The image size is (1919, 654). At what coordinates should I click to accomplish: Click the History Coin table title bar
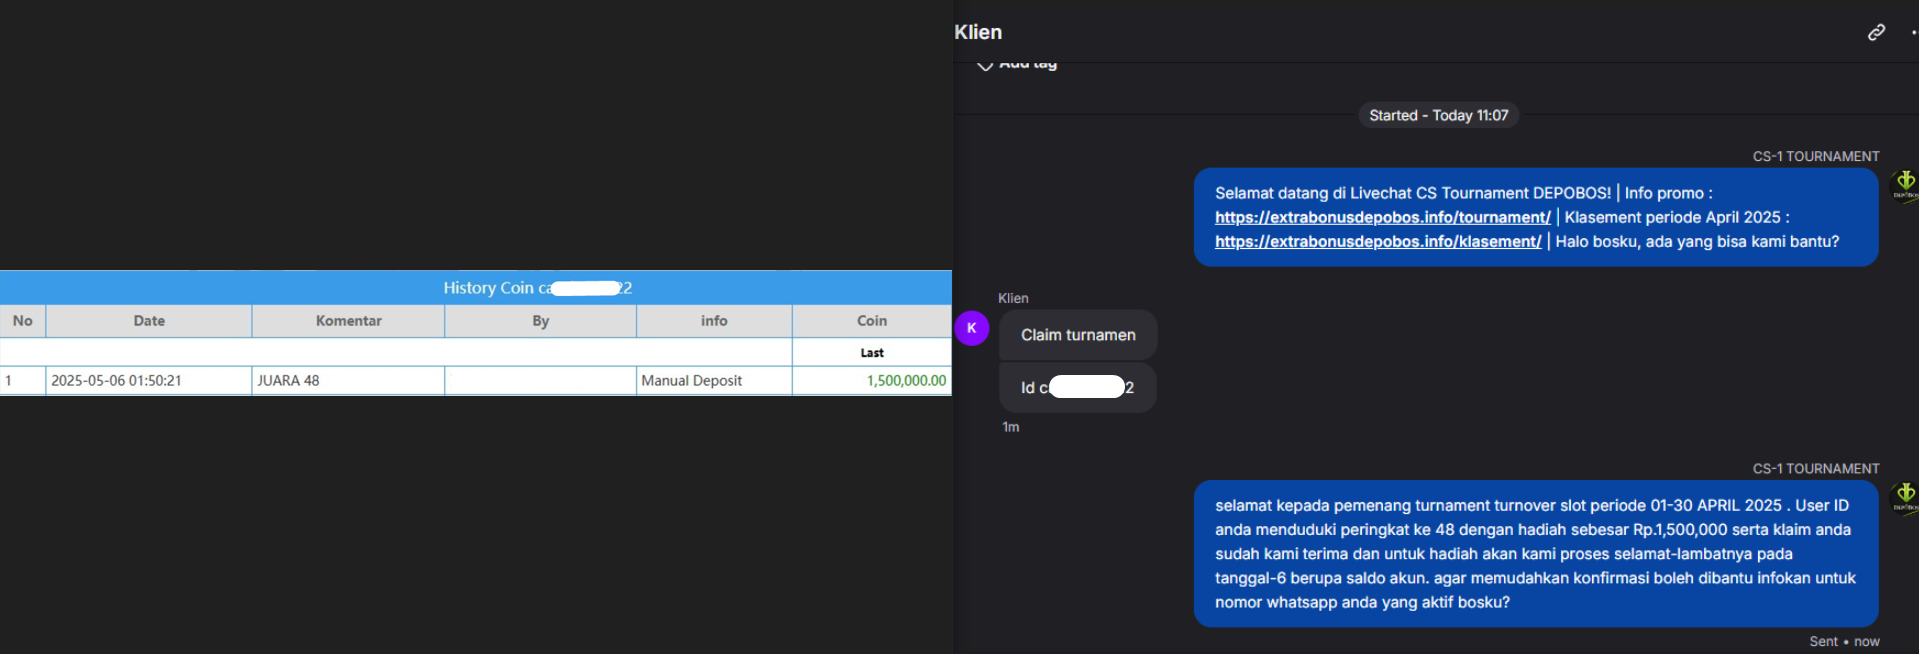coord(476,288)
